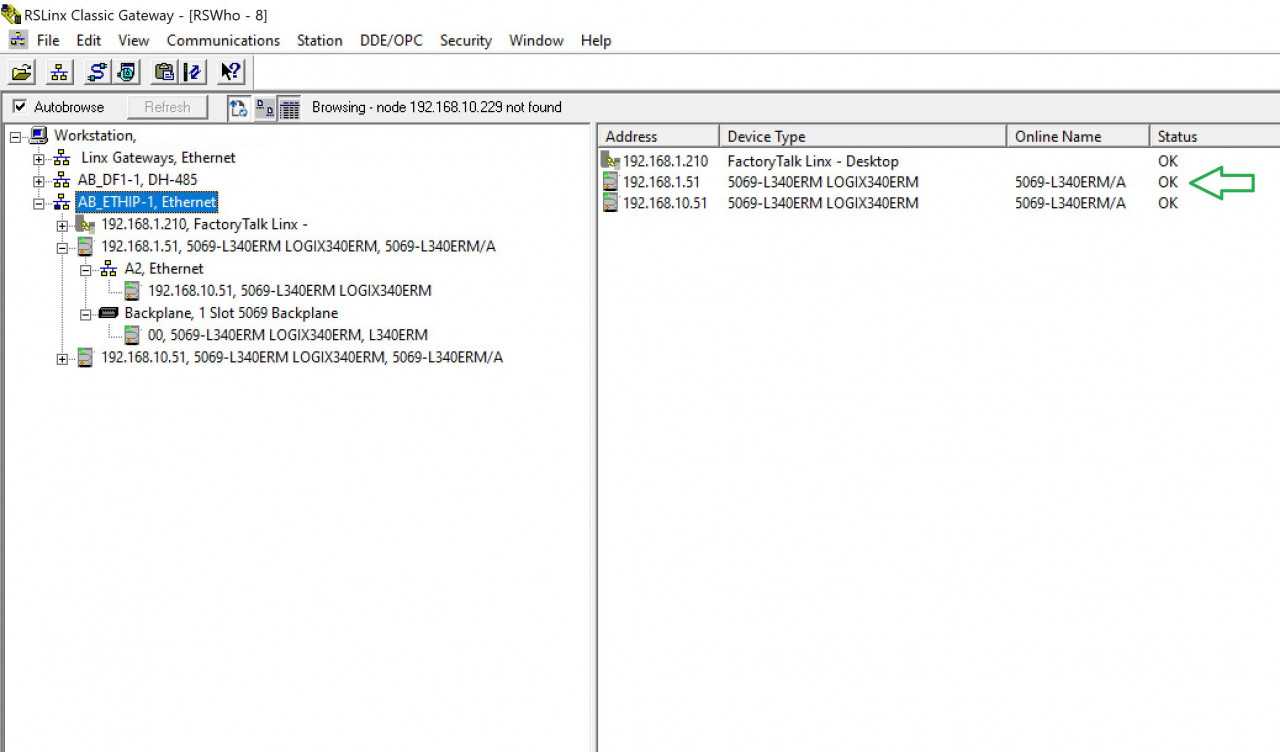The image size is (1280, 752).
Task: Collapse the AB_ETHIP-1, Ethernet node
Action: 39,203
